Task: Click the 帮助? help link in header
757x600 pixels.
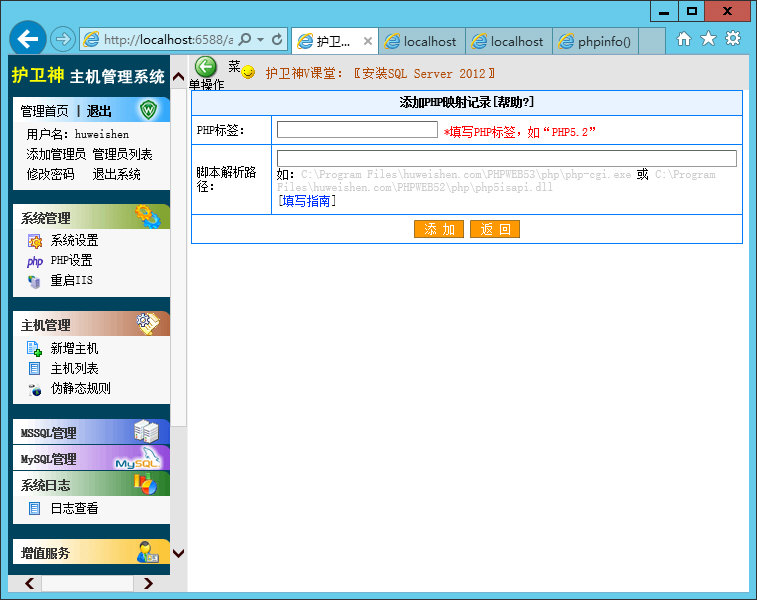Action: pyautogui.click(x=513, y=102)
